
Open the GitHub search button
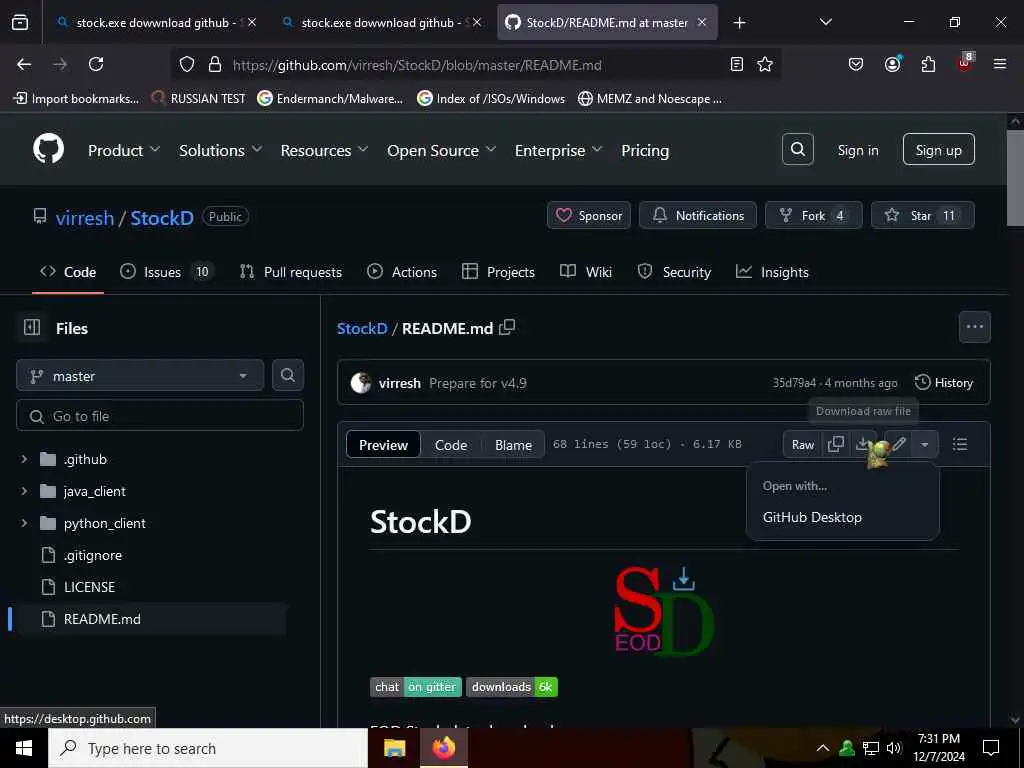(797, 150)
